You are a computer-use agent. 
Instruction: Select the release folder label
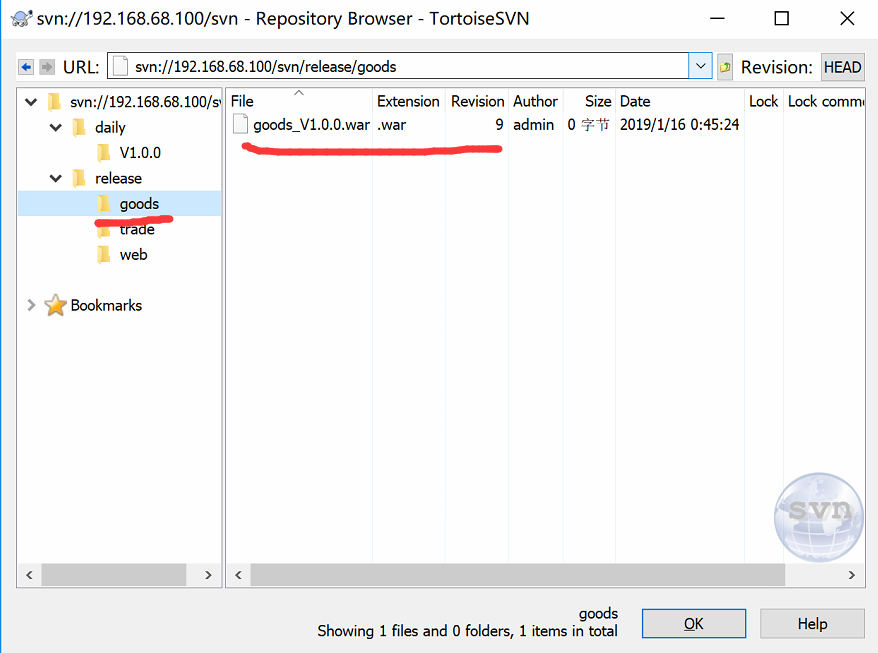point(118,178)
